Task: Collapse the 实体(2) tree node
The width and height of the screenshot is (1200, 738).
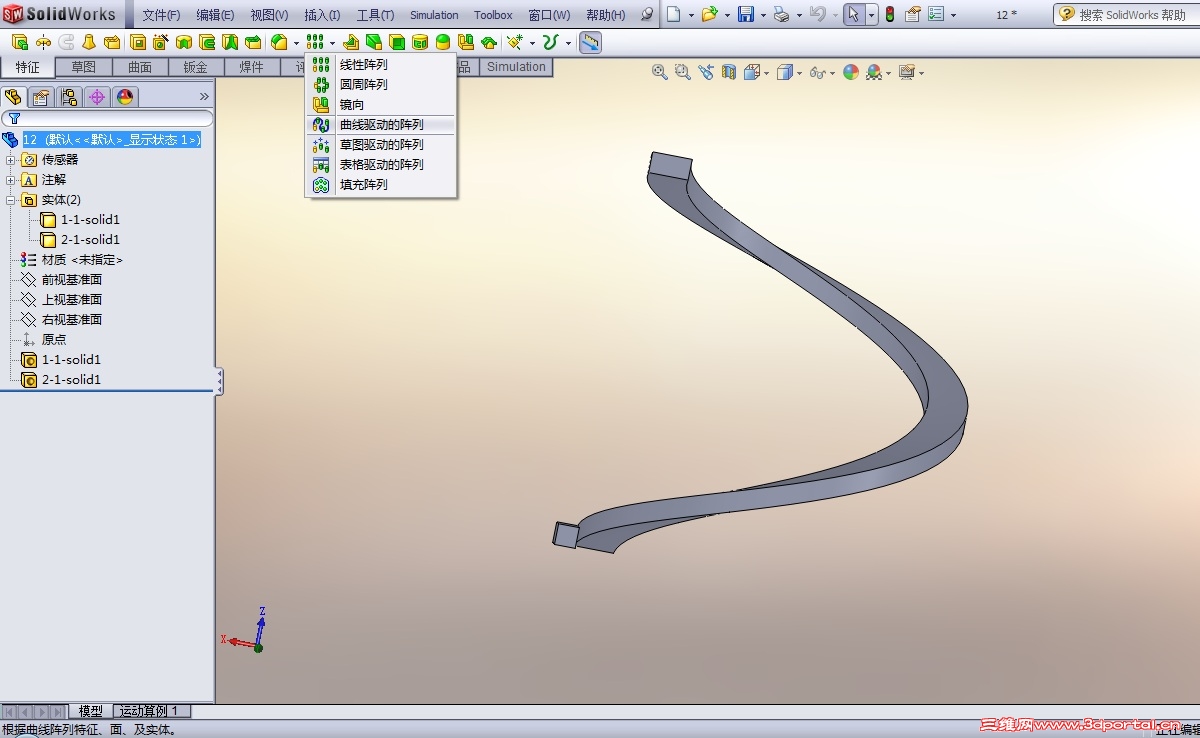Action: pos(11,200)
